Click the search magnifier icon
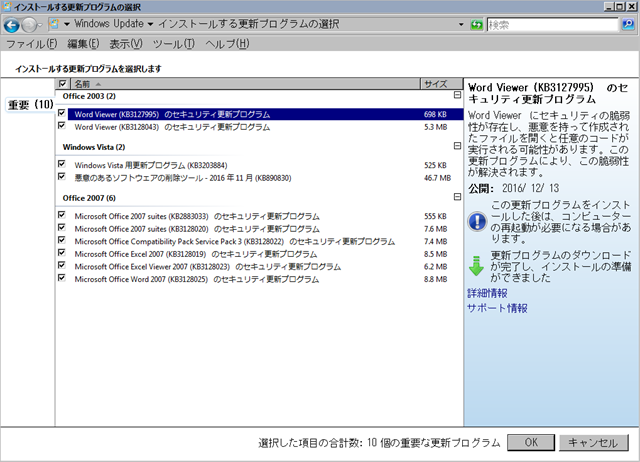Viewport: 640px width, 462px height. coord(628,25)
